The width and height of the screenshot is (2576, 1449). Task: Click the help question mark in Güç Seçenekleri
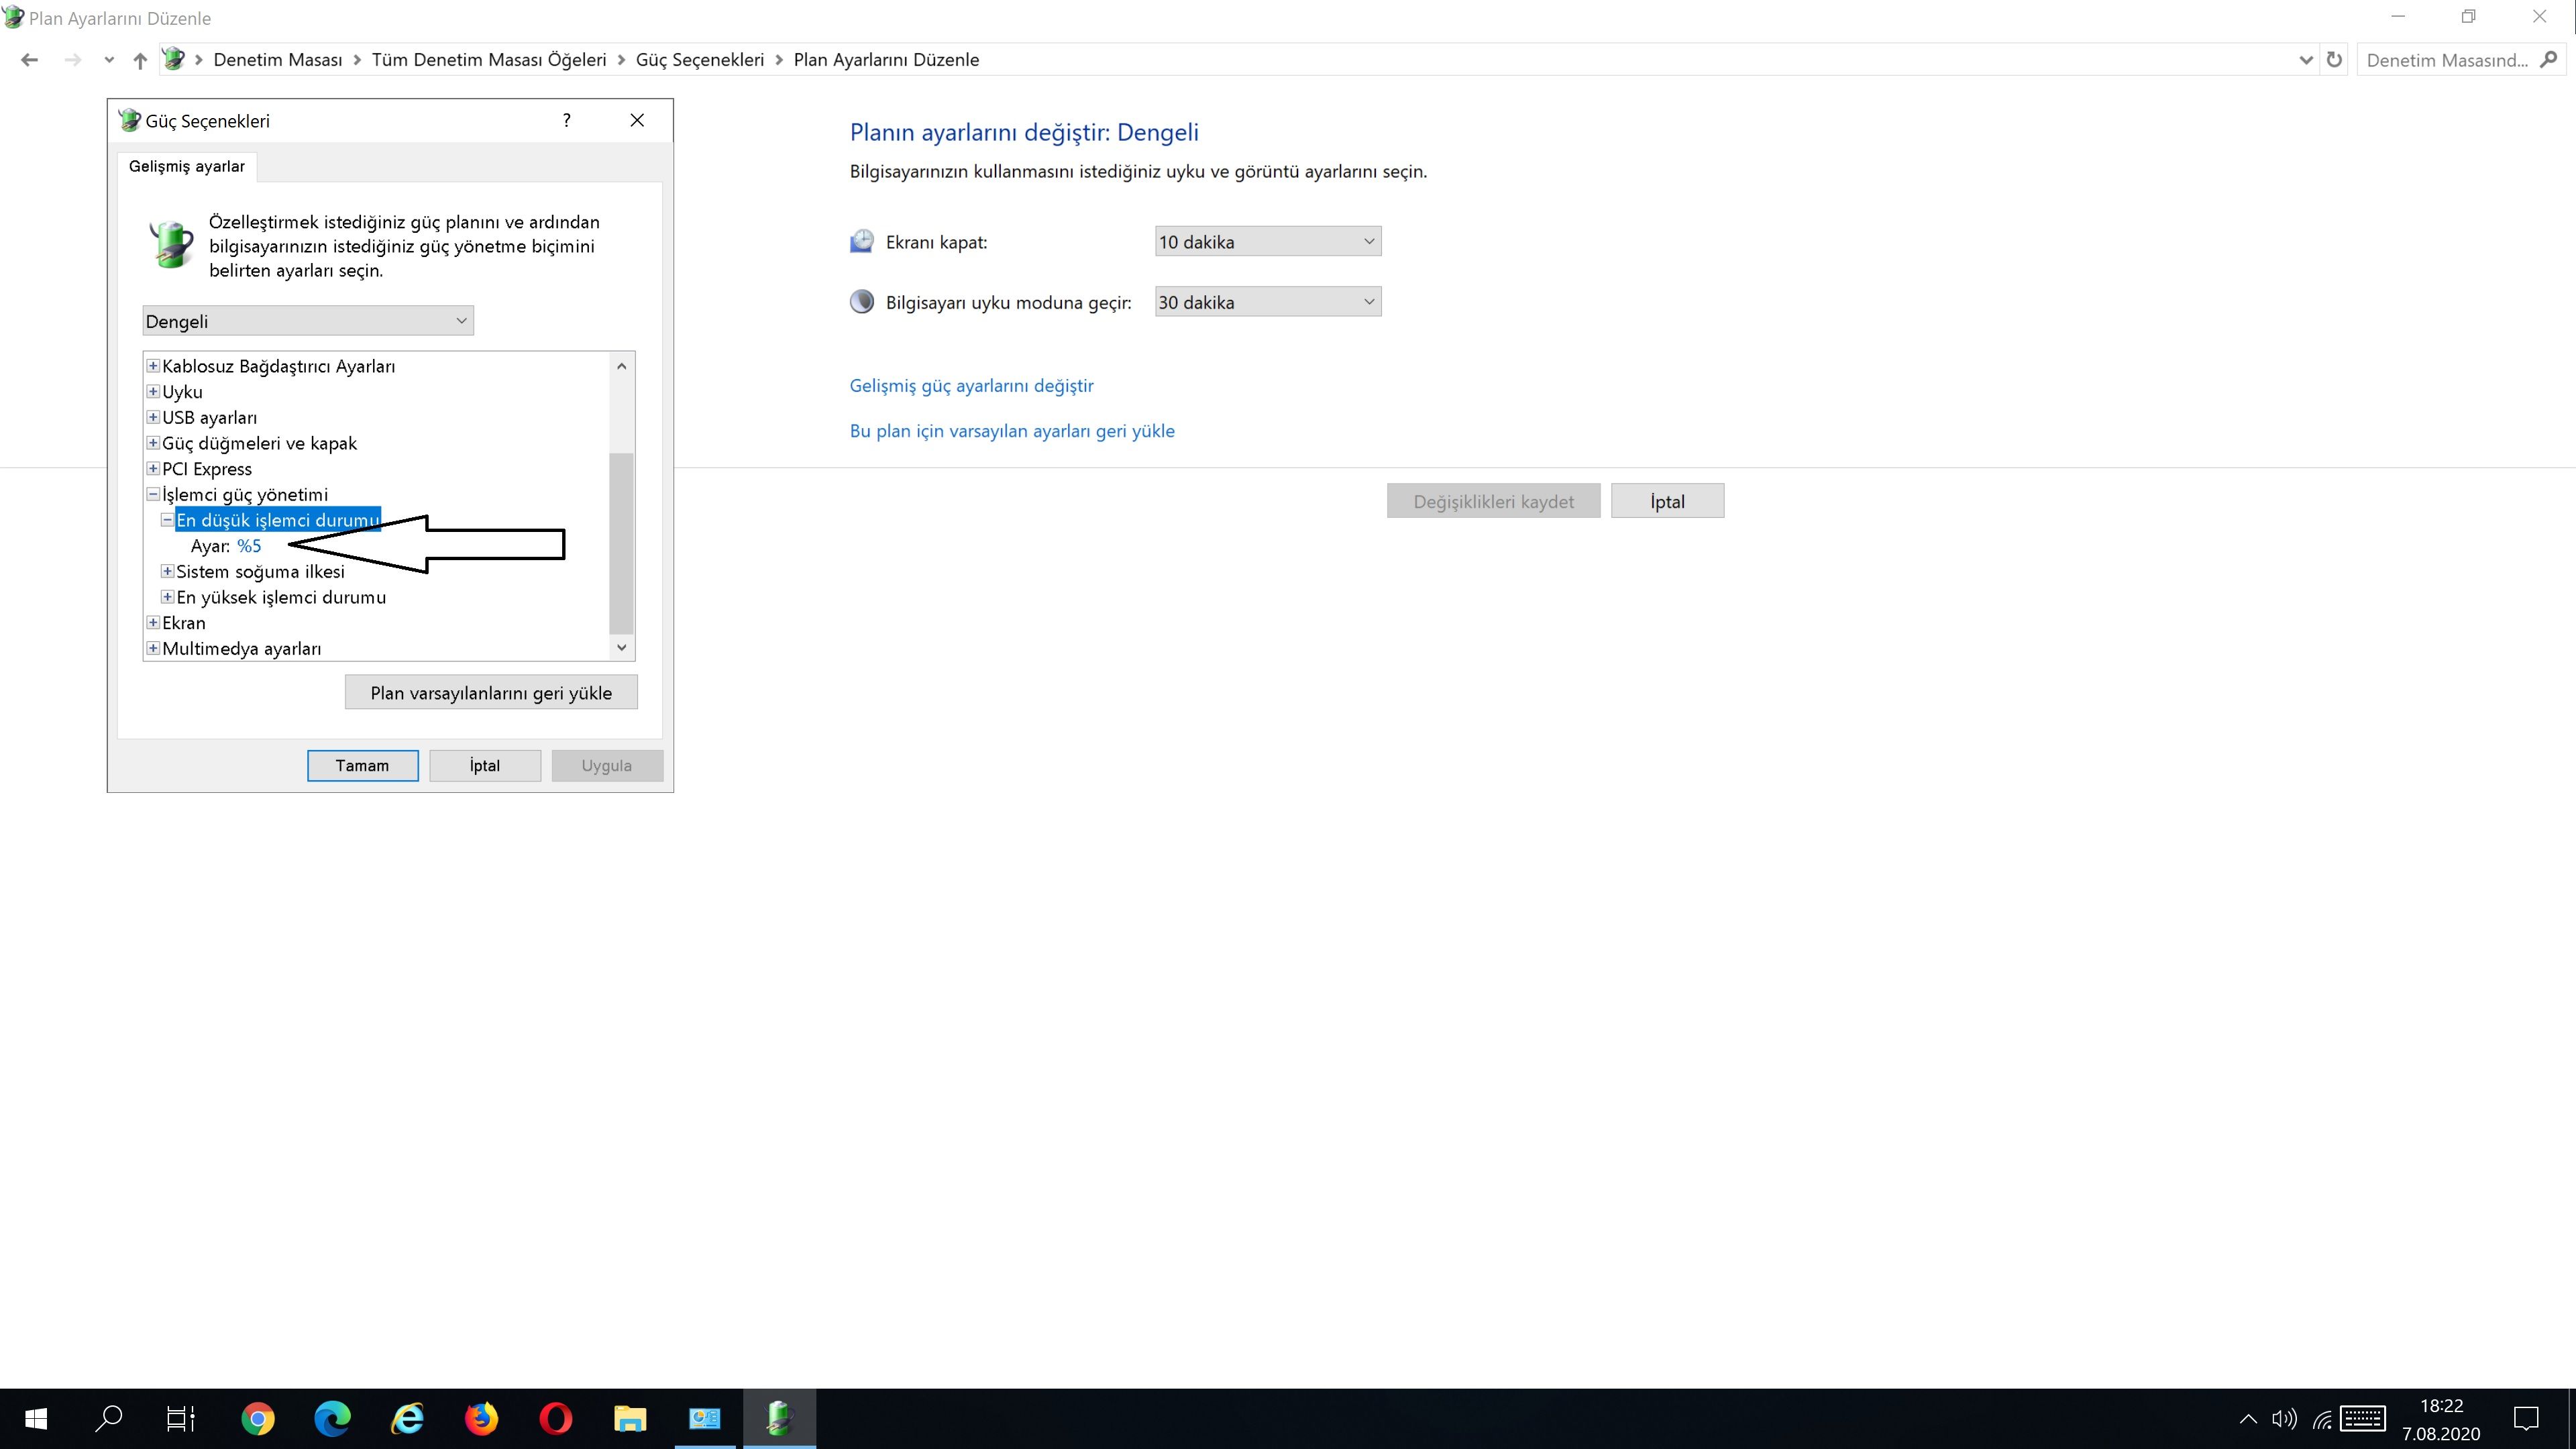click(567, 120)
